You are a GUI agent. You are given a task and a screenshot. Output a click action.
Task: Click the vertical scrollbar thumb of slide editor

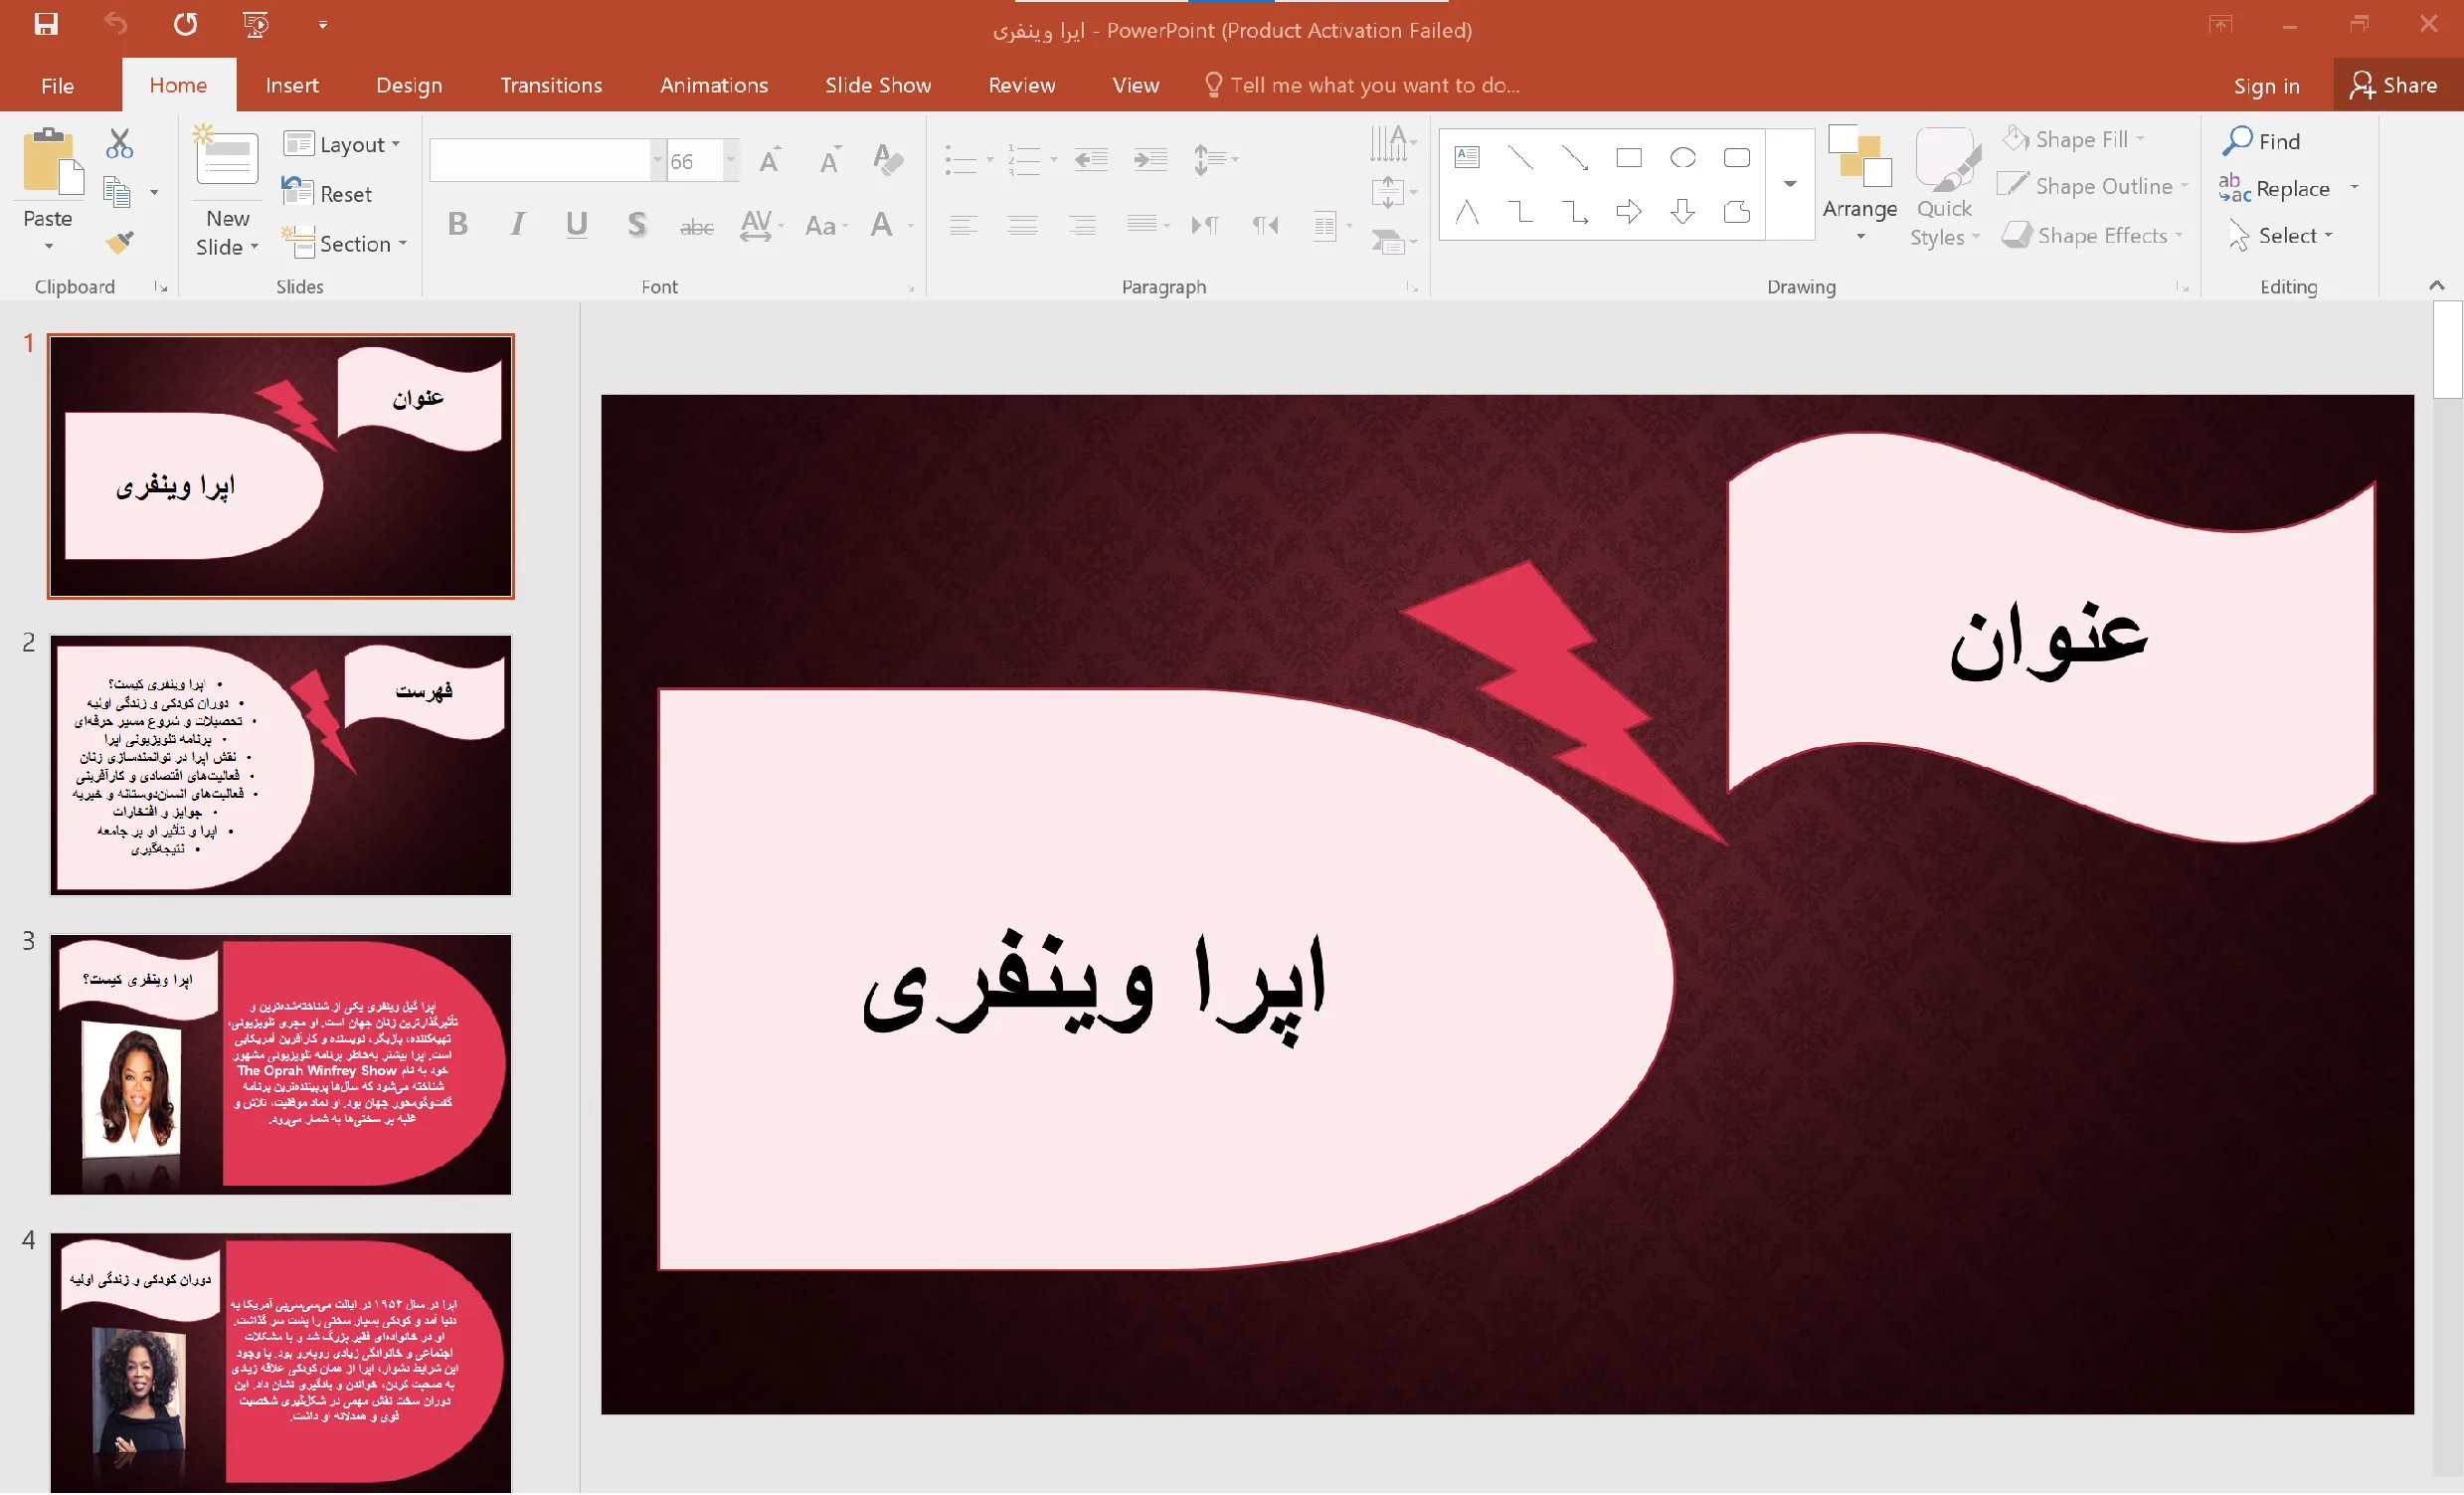(x=2448, y=350)
